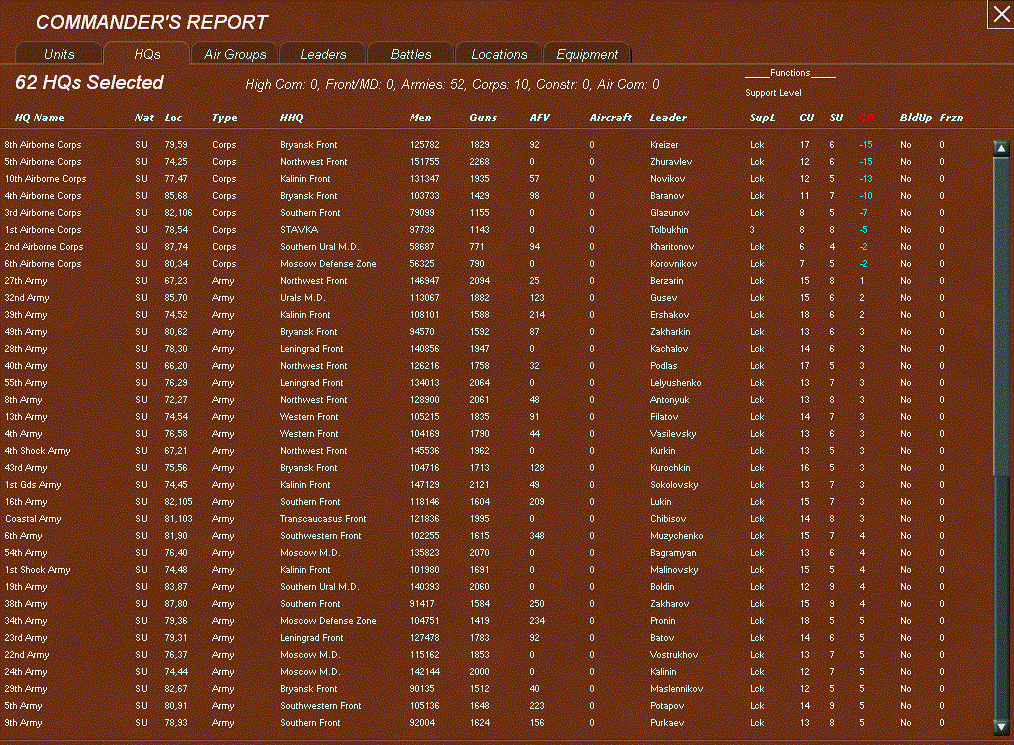
Task: Click leader Zakharkin of 49th Army
Action: (670, 332)
